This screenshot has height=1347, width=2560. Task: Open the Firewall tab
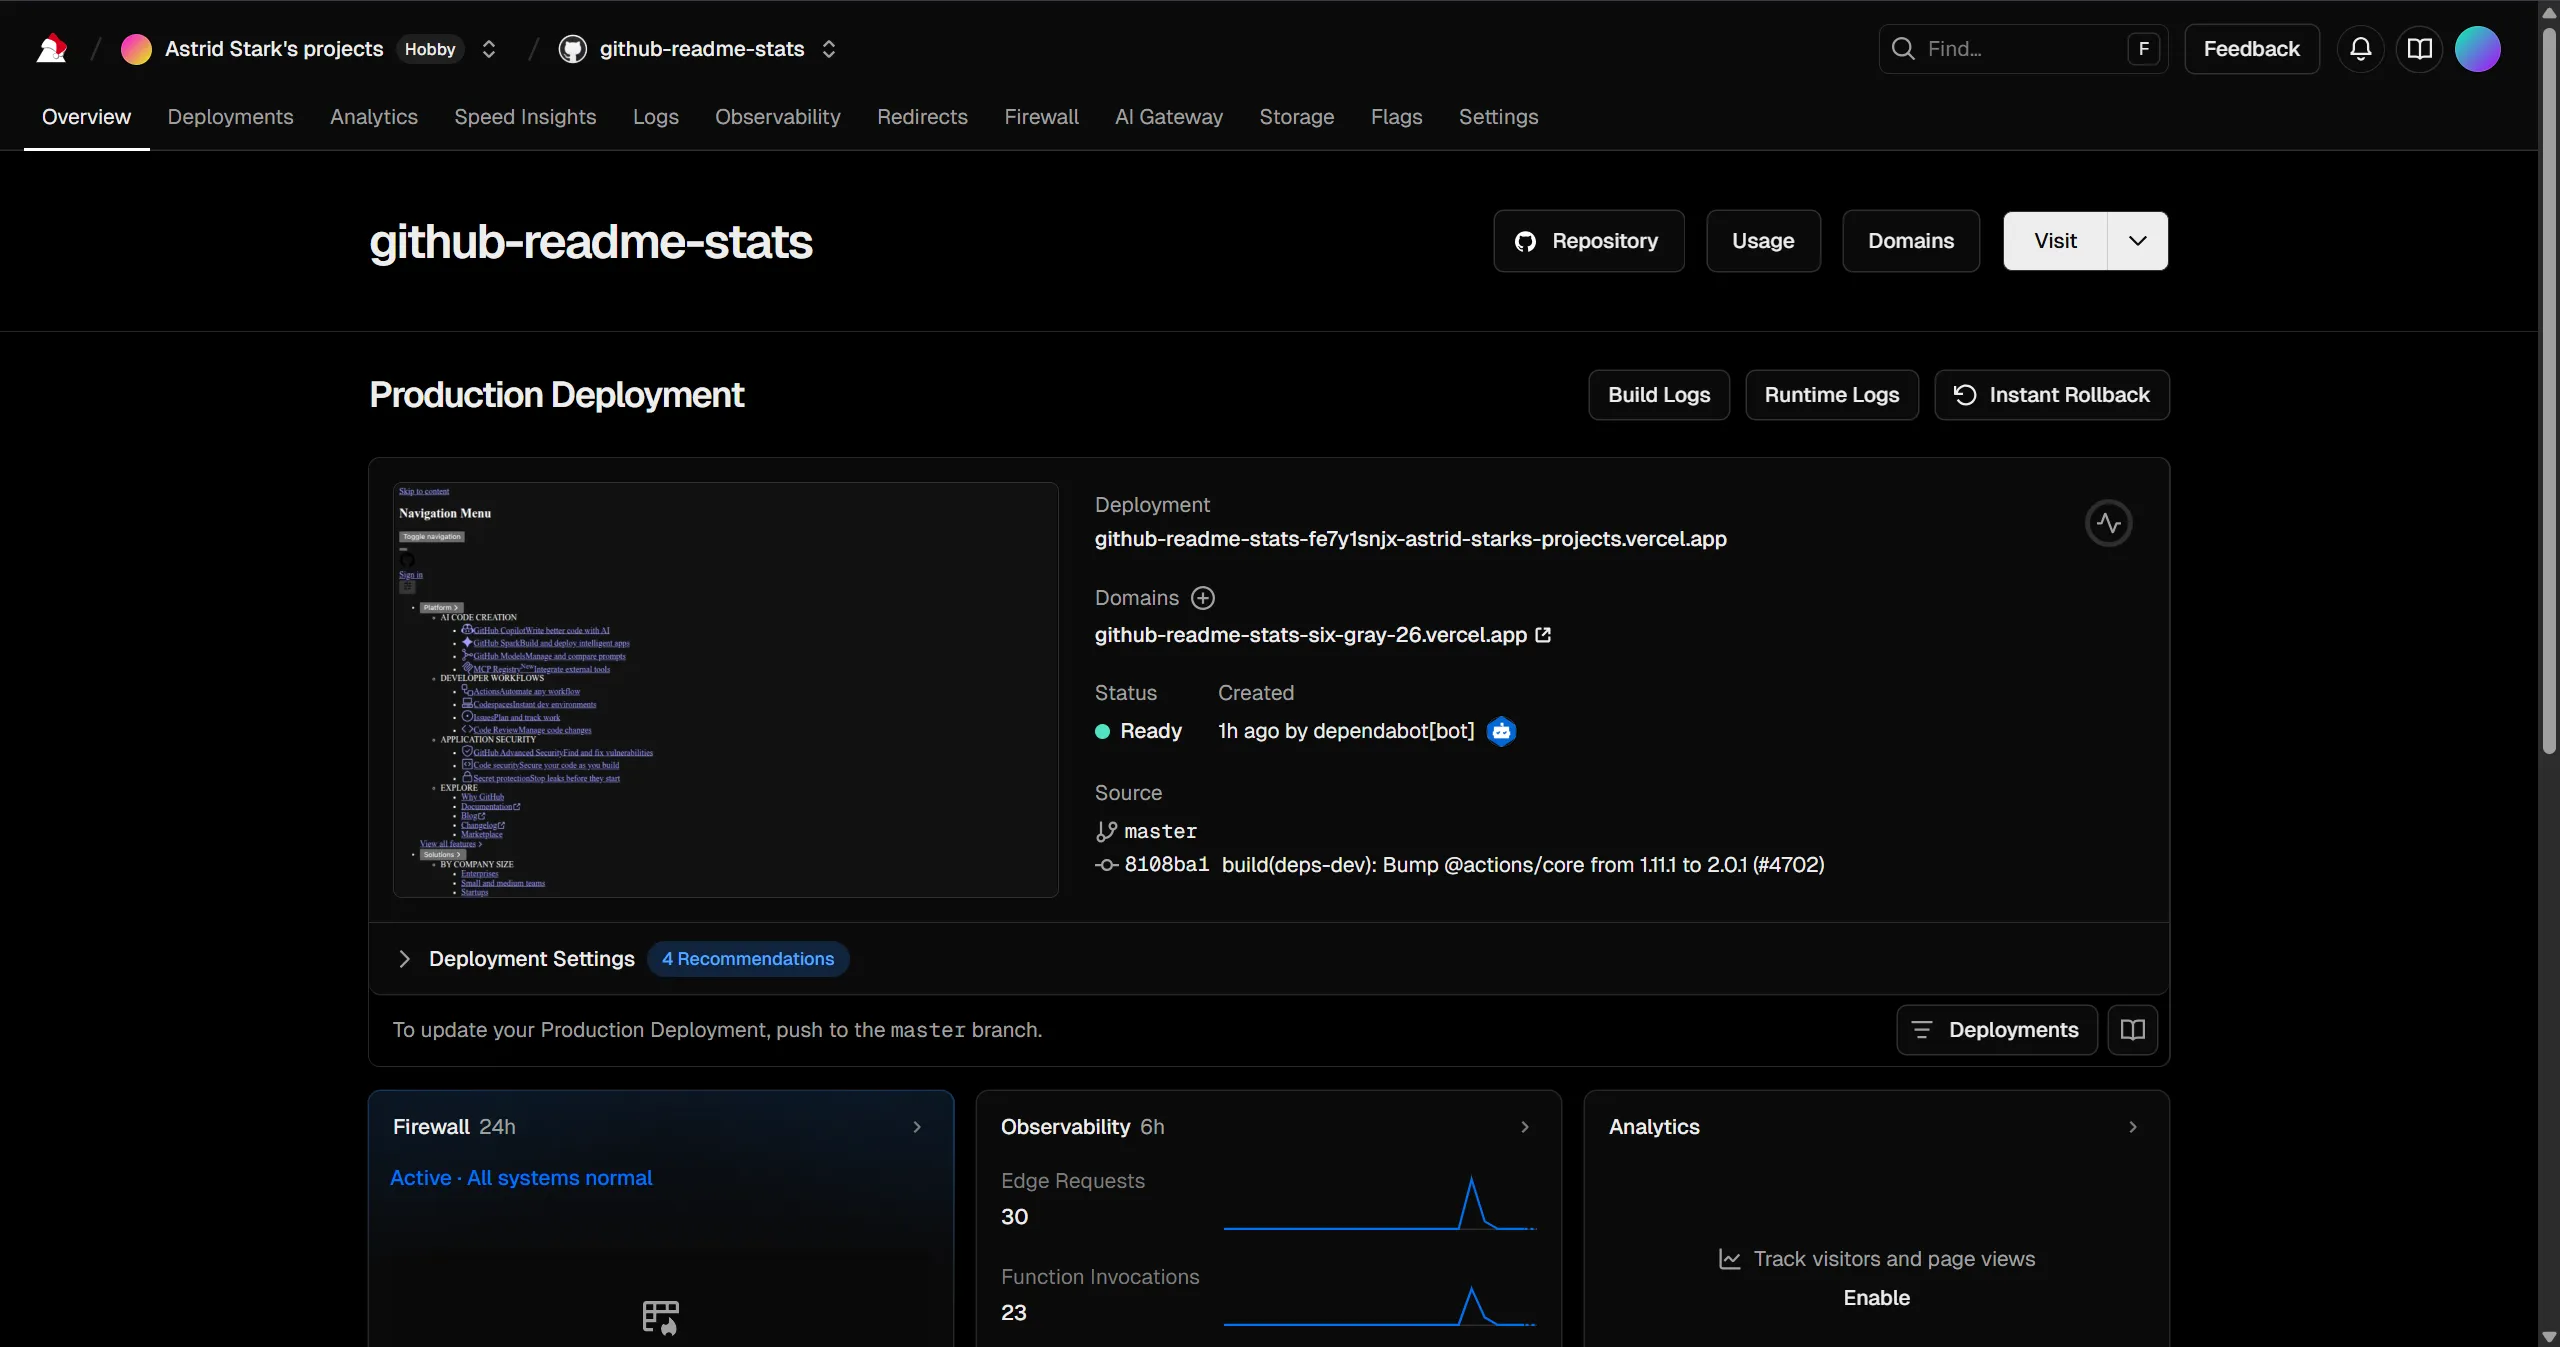[1040, 117]
